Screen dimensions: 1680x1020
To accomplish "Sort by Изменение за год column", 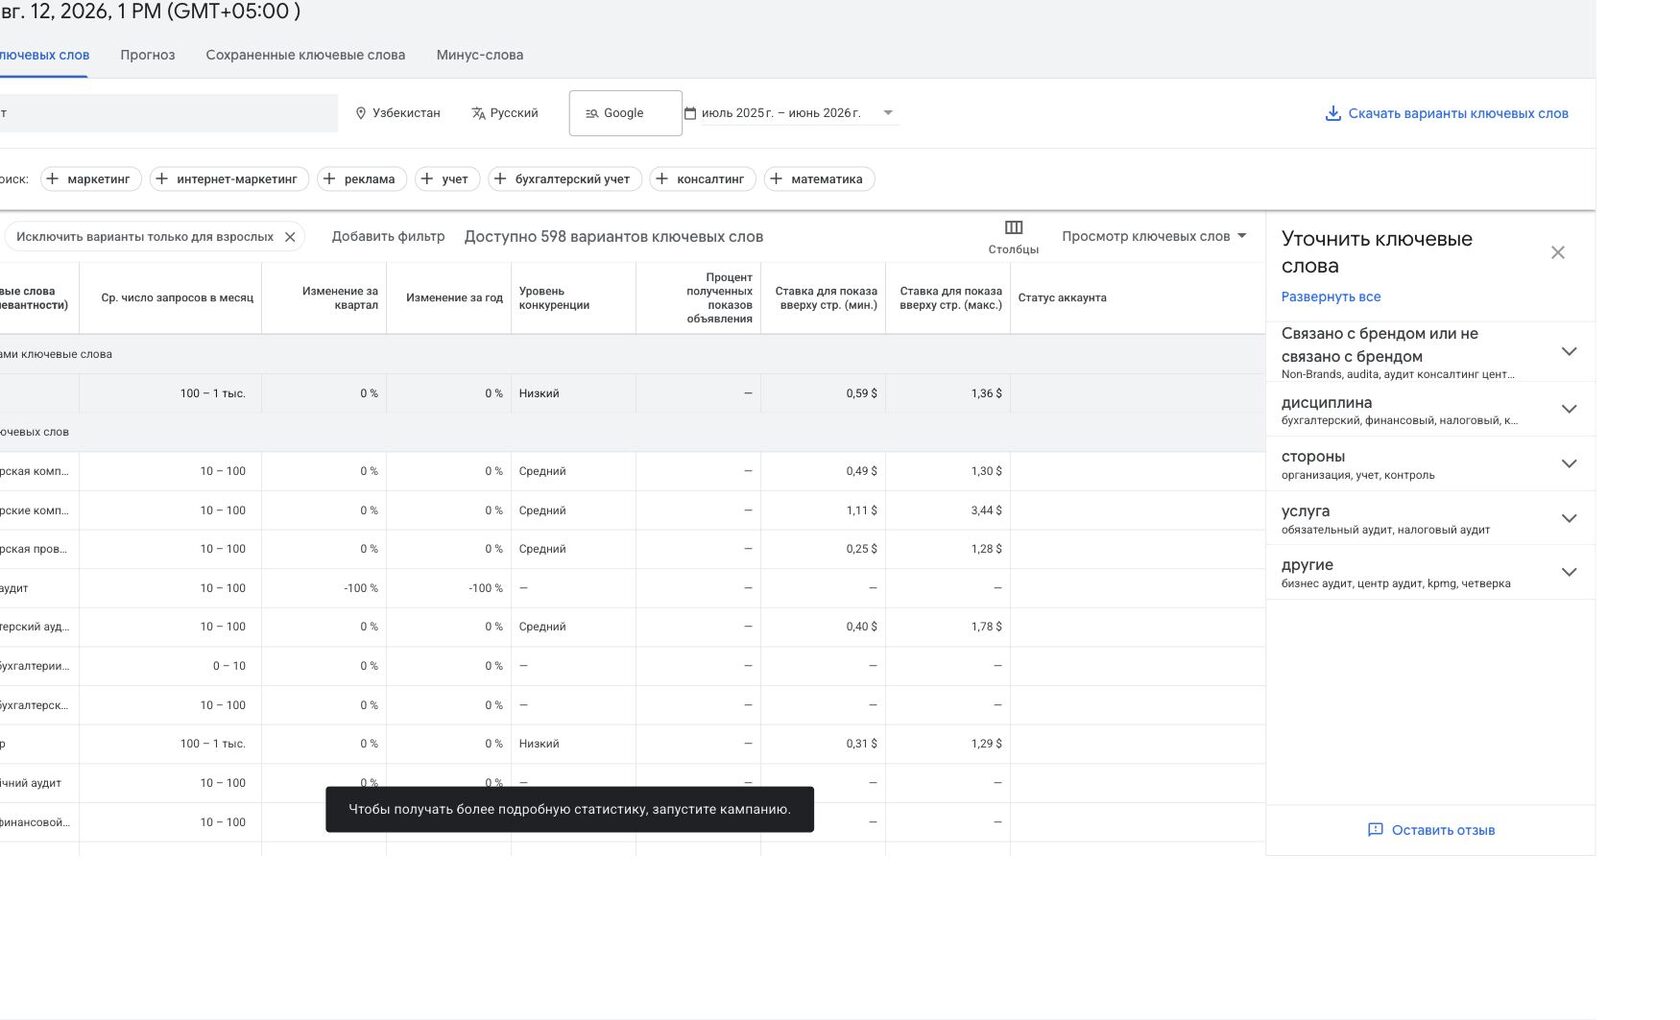I will coord(454,298).
